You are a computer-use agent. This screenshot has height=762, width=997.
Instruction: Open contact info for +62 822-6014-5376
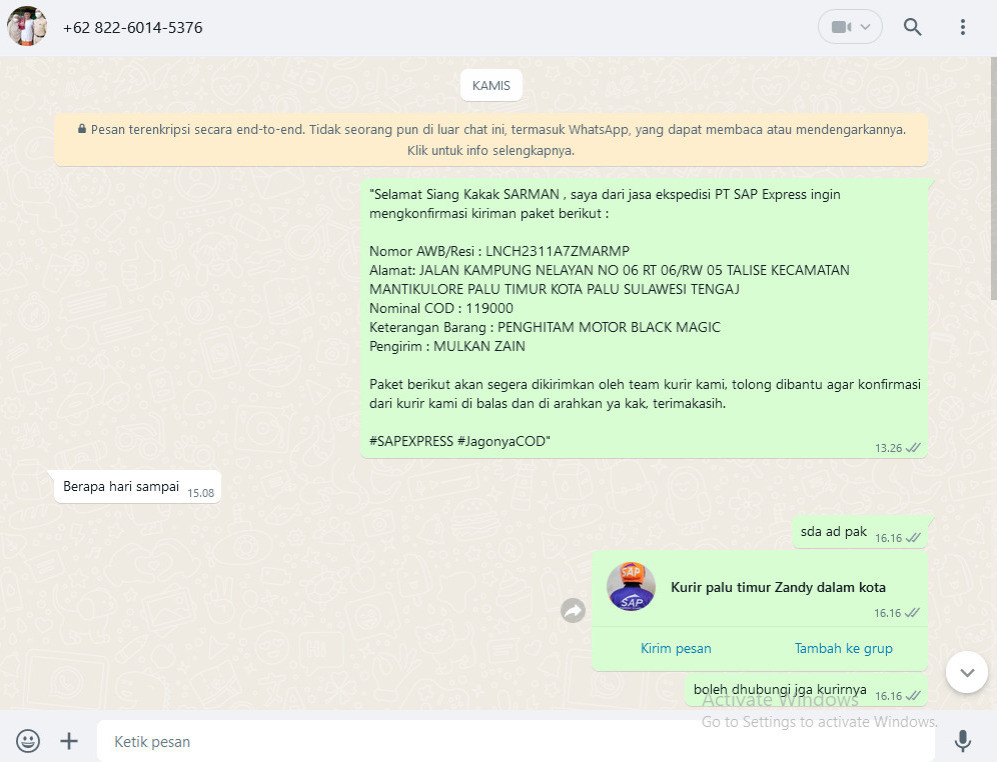point(132,27)
